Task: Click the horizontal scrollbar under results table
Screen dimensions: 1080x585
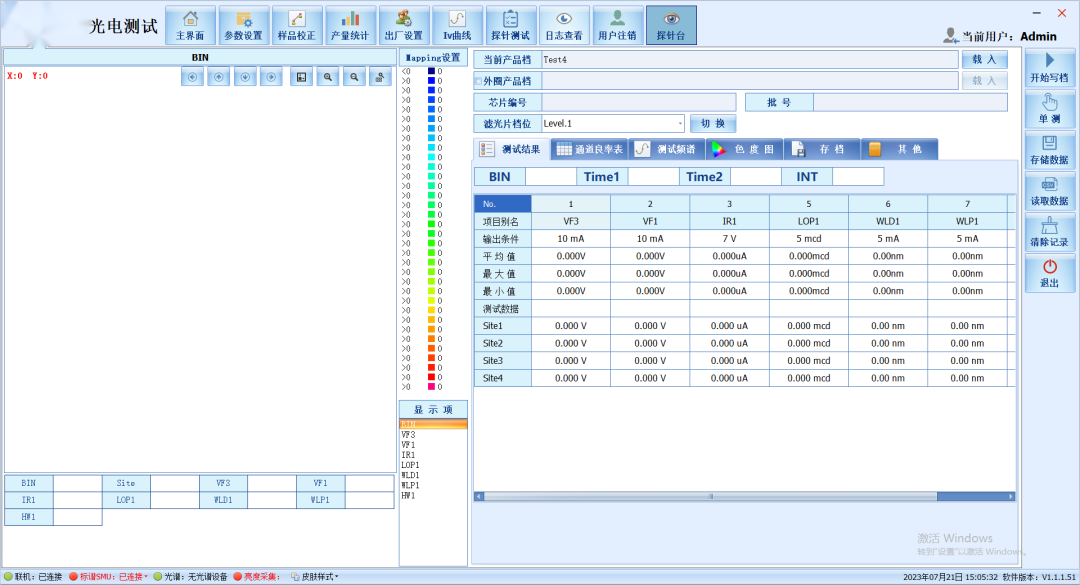Action: [x=744, y=496]
